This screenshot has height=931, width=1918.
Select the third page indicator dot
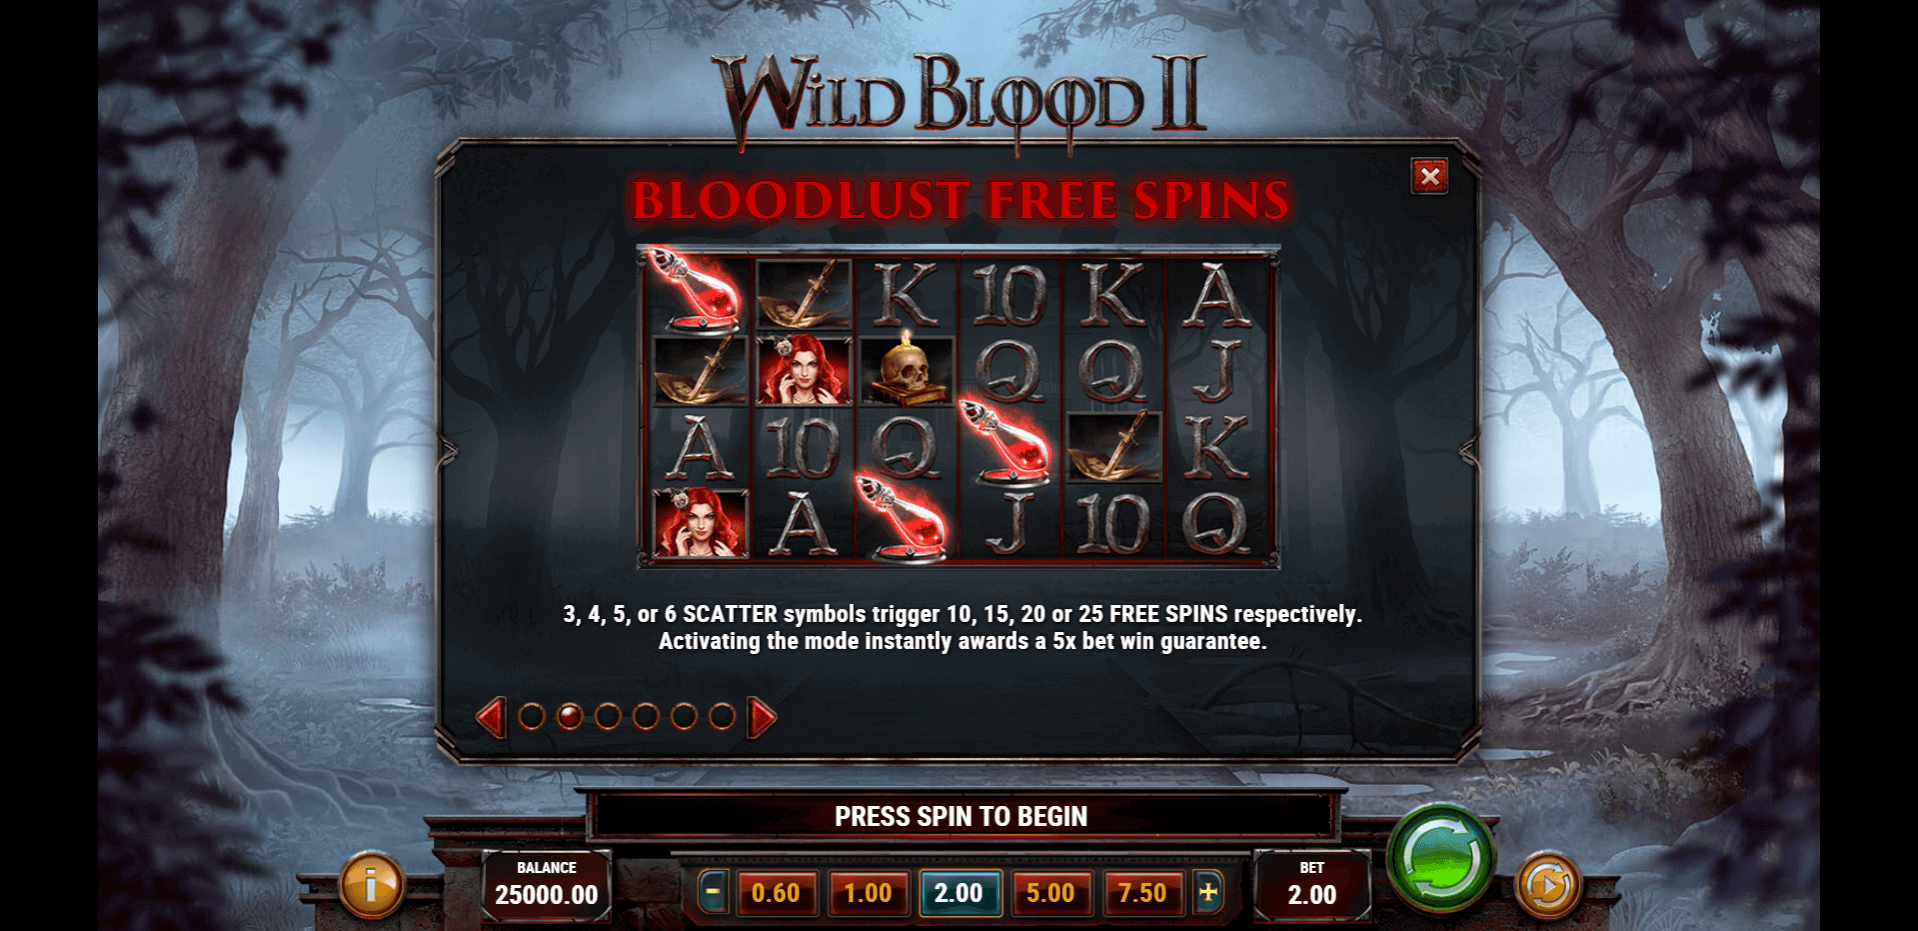click(608, 716)
